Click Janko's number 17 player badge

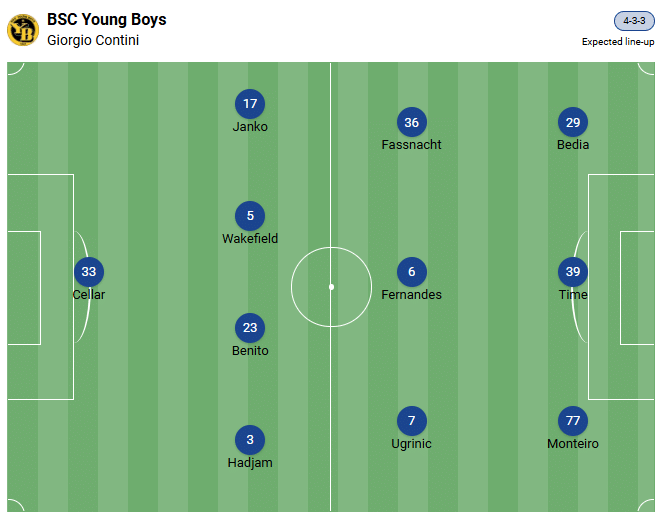pos(250,104)
